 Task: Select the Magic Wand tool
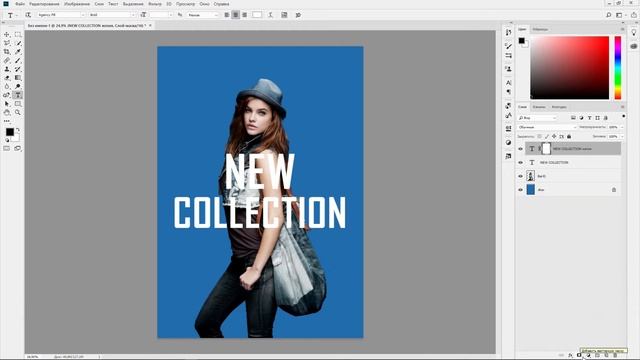click(x=18, y=43)
